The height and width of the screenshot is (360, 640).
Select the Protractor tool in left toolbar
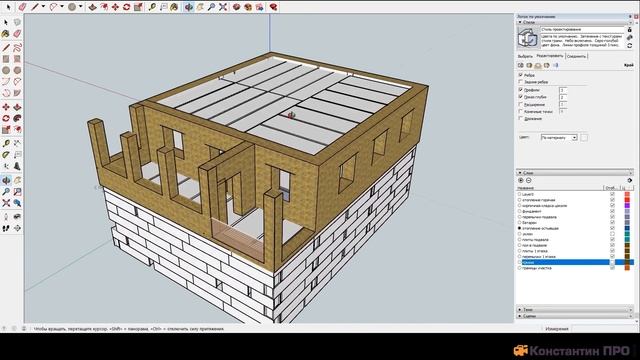(6, 155)
